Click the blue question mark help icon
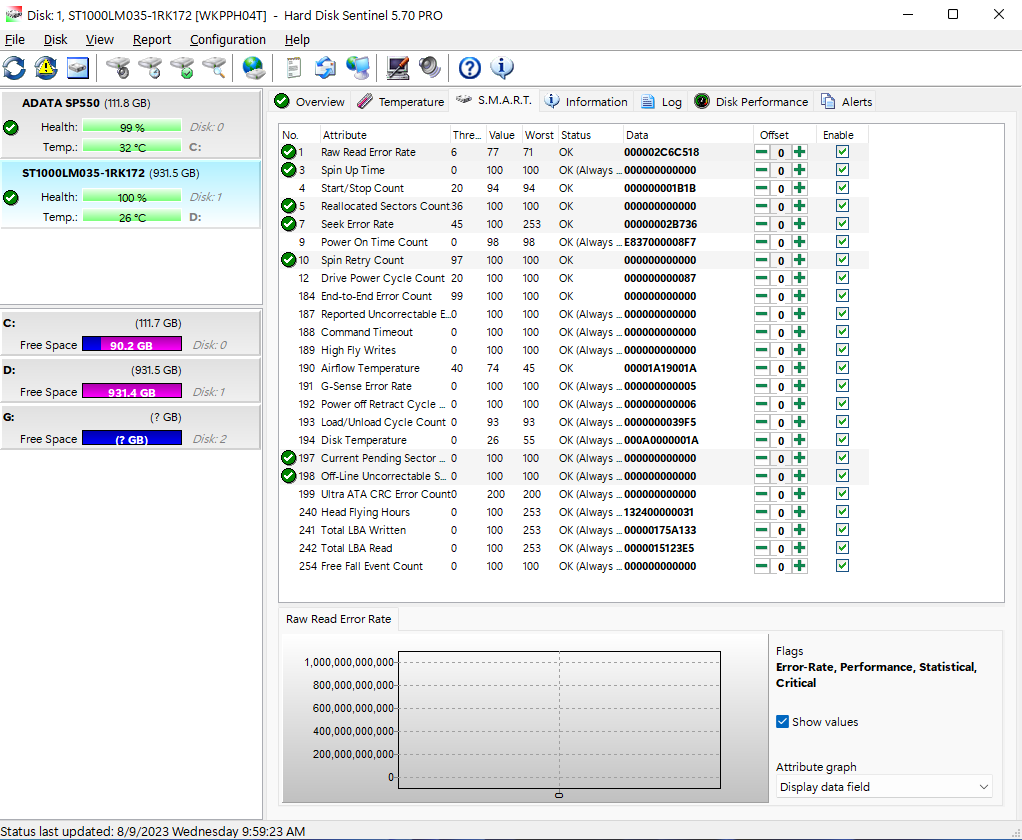The width and height of the screenshot is (1022, 840). [469, 68]
